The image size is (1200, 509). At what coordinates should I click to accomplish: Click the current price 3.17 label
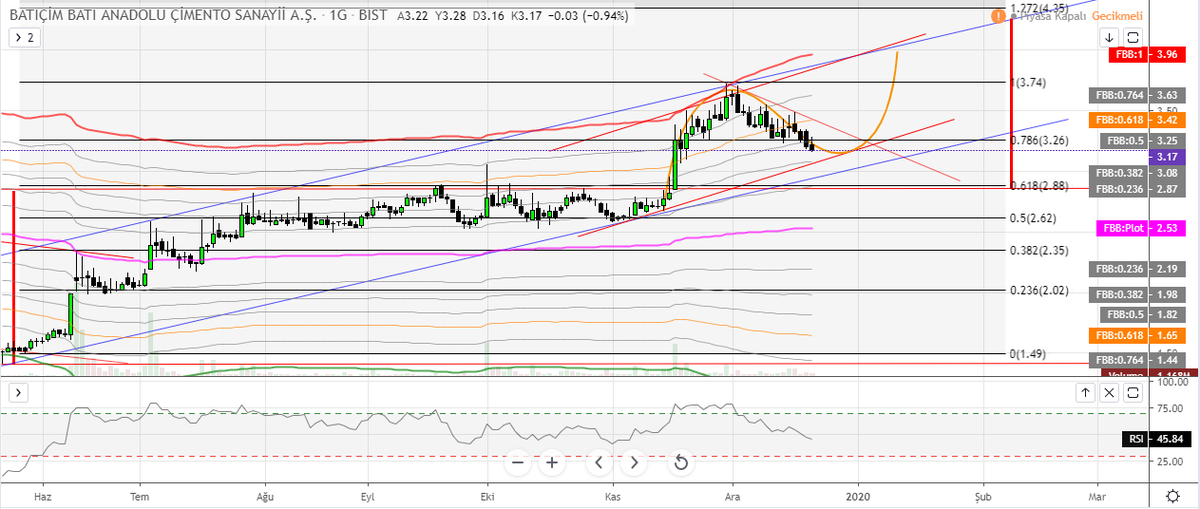pyautogui.click(x=1168, y=157)
